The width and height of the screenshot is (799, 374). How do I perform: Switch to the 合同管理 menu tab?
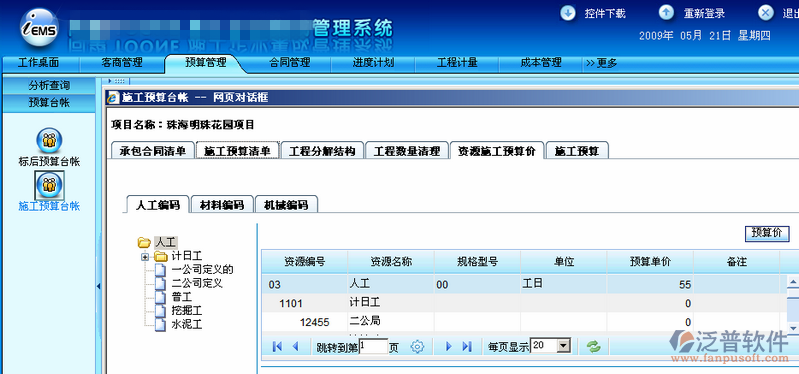289,63
